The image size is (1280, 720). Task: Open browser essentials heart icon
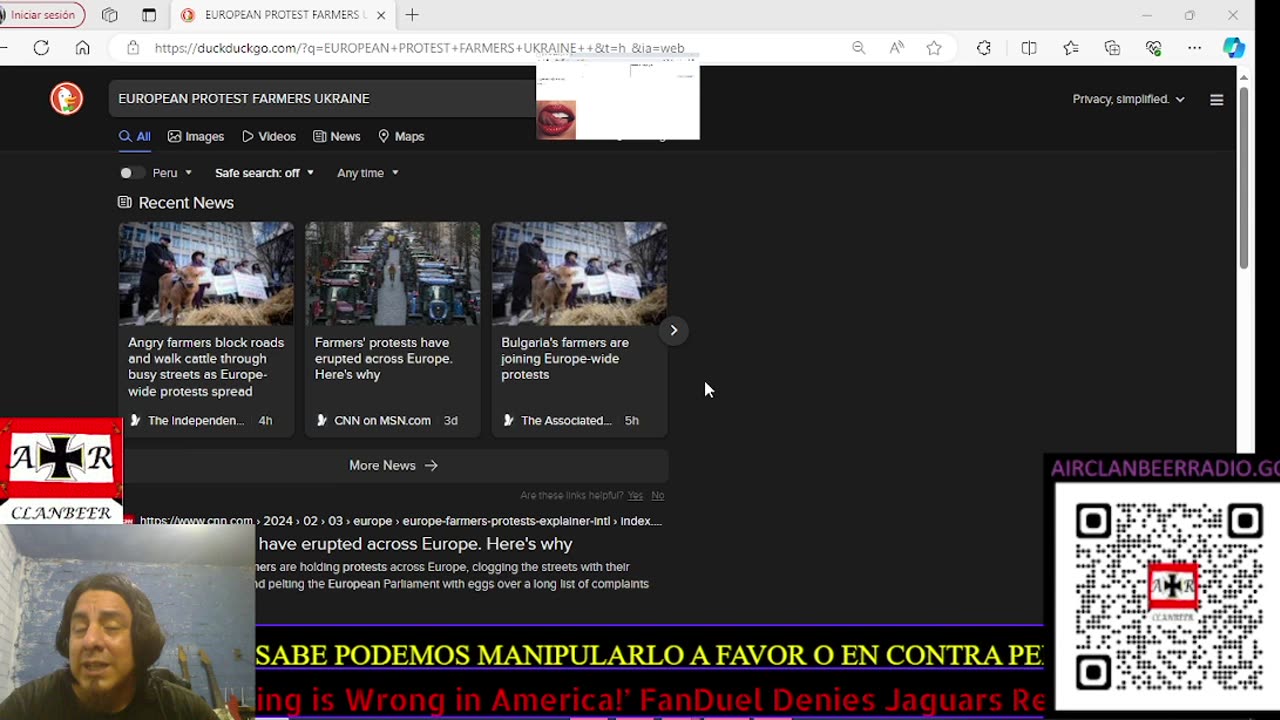pos(1153,47)
